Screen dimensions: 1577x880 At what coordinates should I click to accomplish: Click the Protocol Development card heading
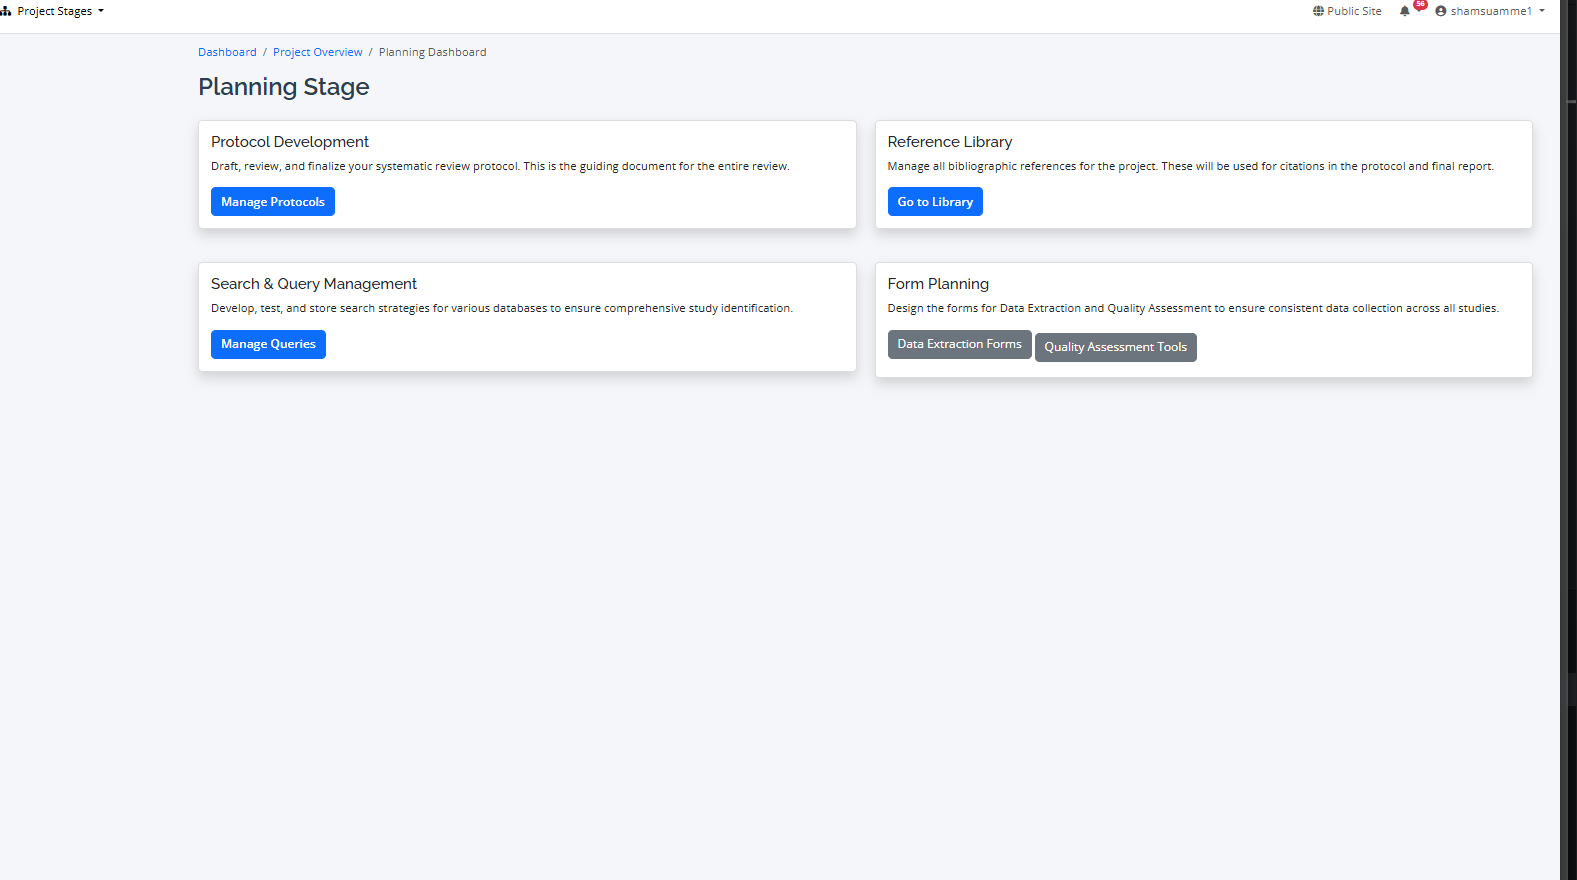click(x=290, y=142)
